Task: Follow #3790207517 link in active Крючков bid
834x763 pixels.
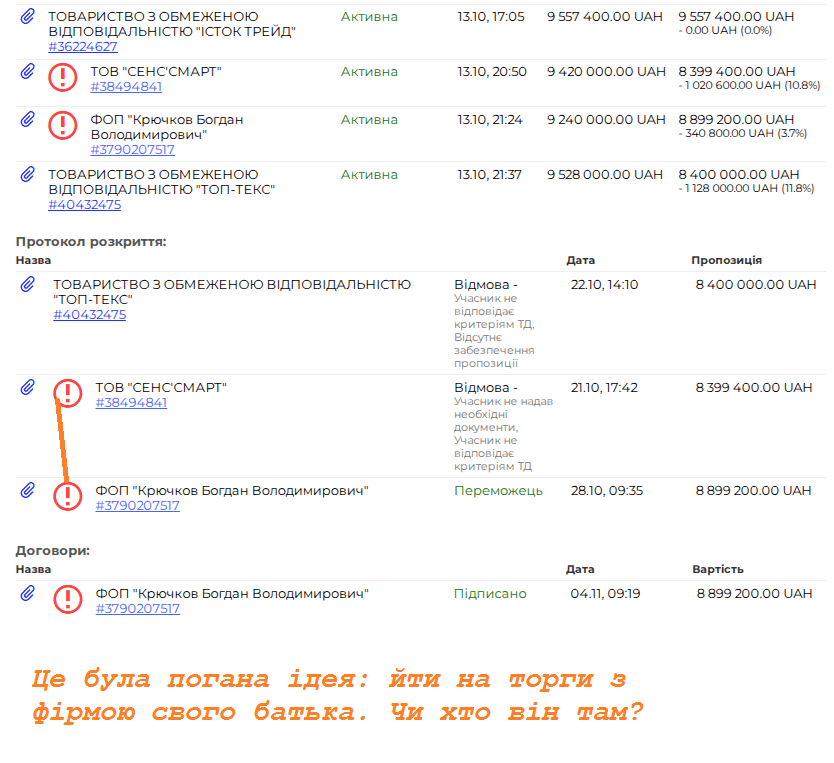Action: [x=132, y=150]
